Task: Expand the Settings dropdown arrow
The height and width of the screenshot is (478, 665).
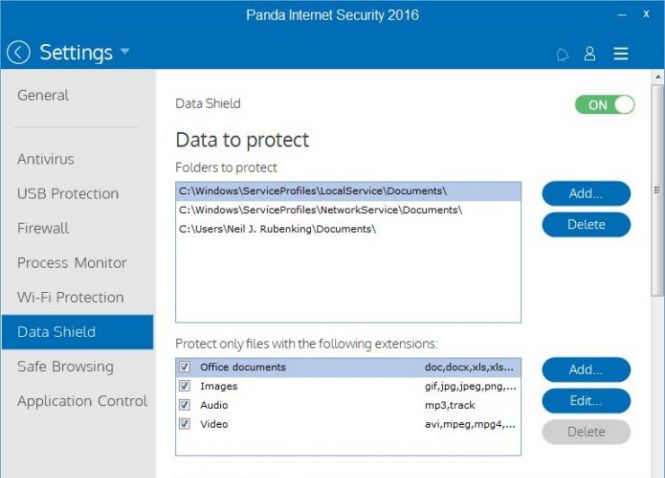Action: coord(125,51)
